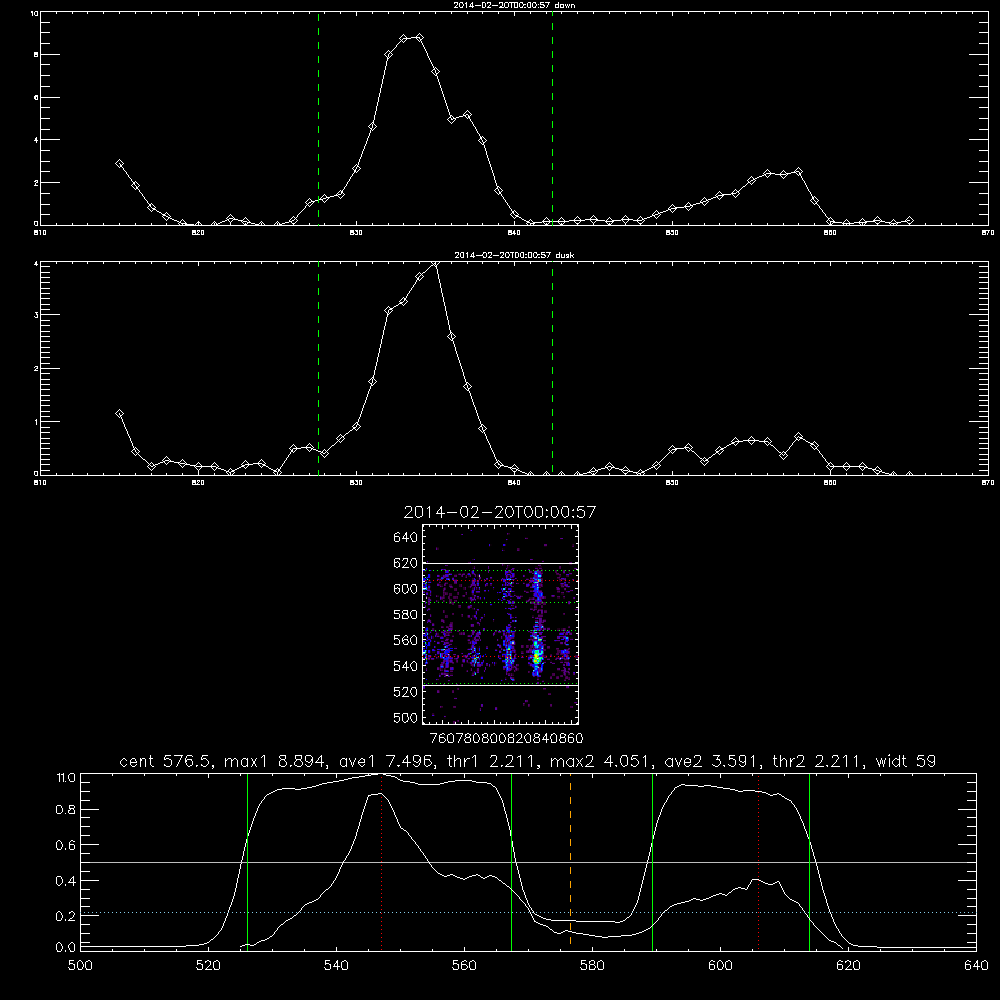Click y-axis label '0.6' on bottom plot
The width and height of the screenshot is (1000, 1000).
point(66,846)
